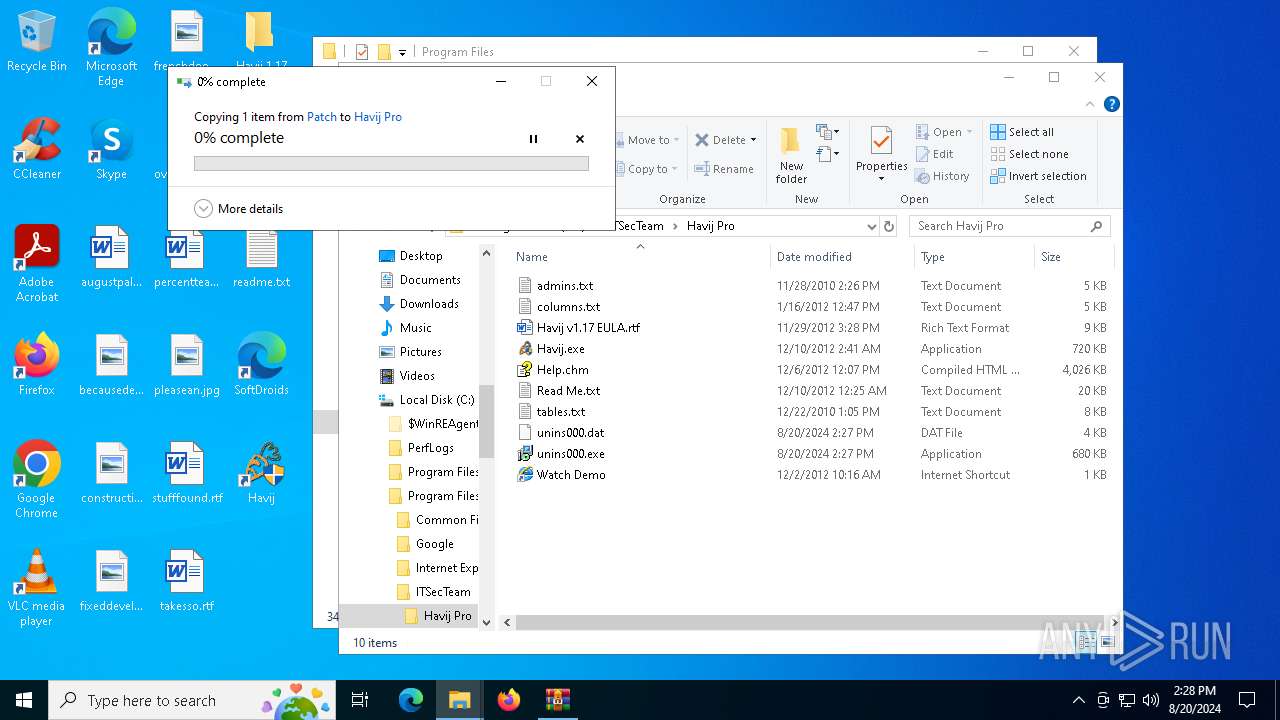Click the Search Havij Pro field

[x=1010, y=226]
